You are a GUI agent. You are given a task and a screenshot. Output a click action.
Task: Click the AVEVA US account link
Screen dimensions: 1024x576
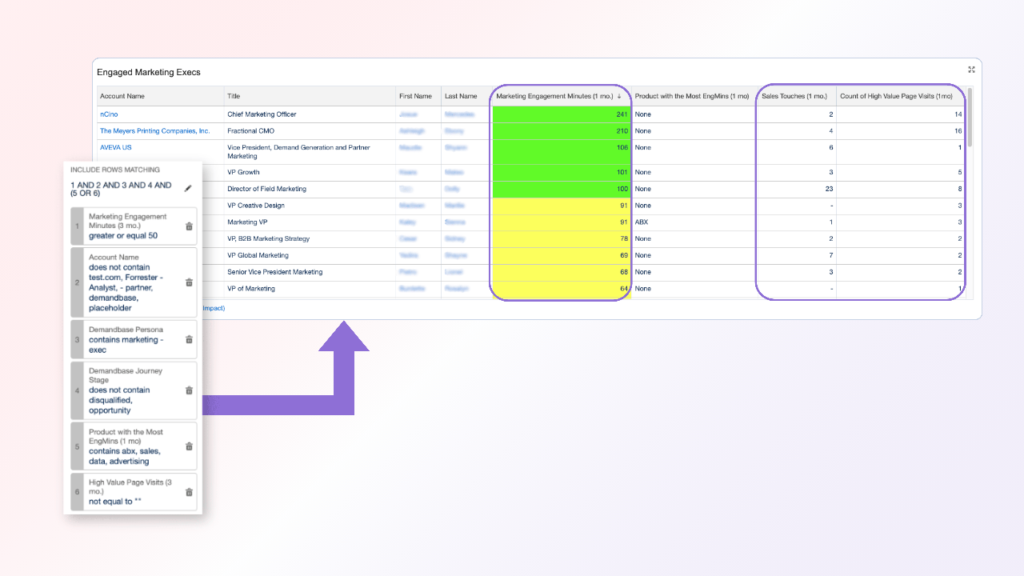tap(115, 147)
